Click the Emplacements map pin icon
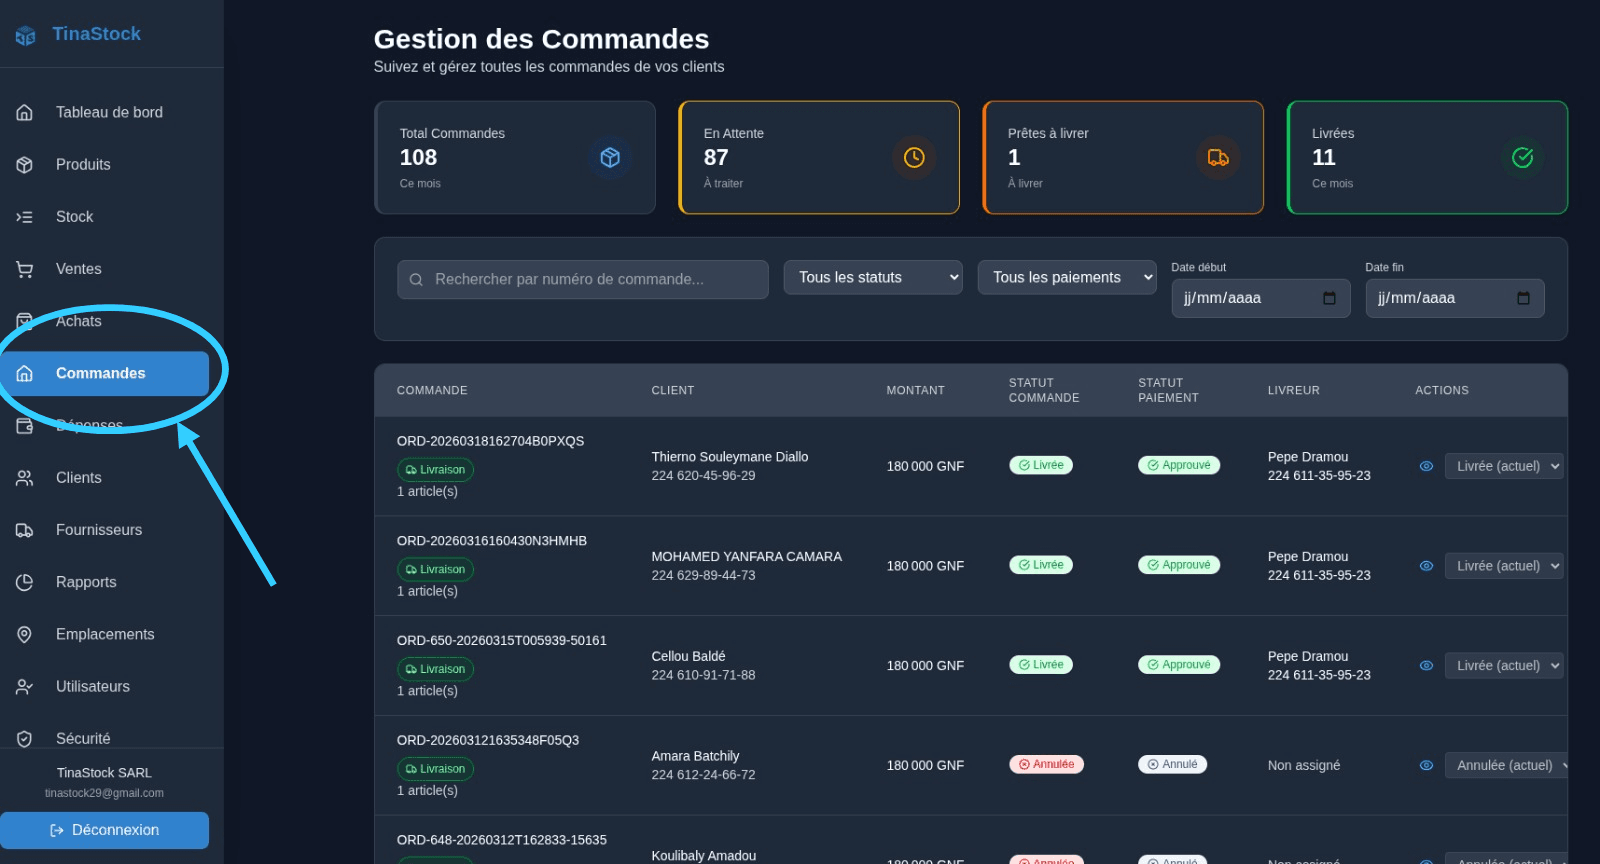The height and width of the screenshot is (864, 1600). 25,634
